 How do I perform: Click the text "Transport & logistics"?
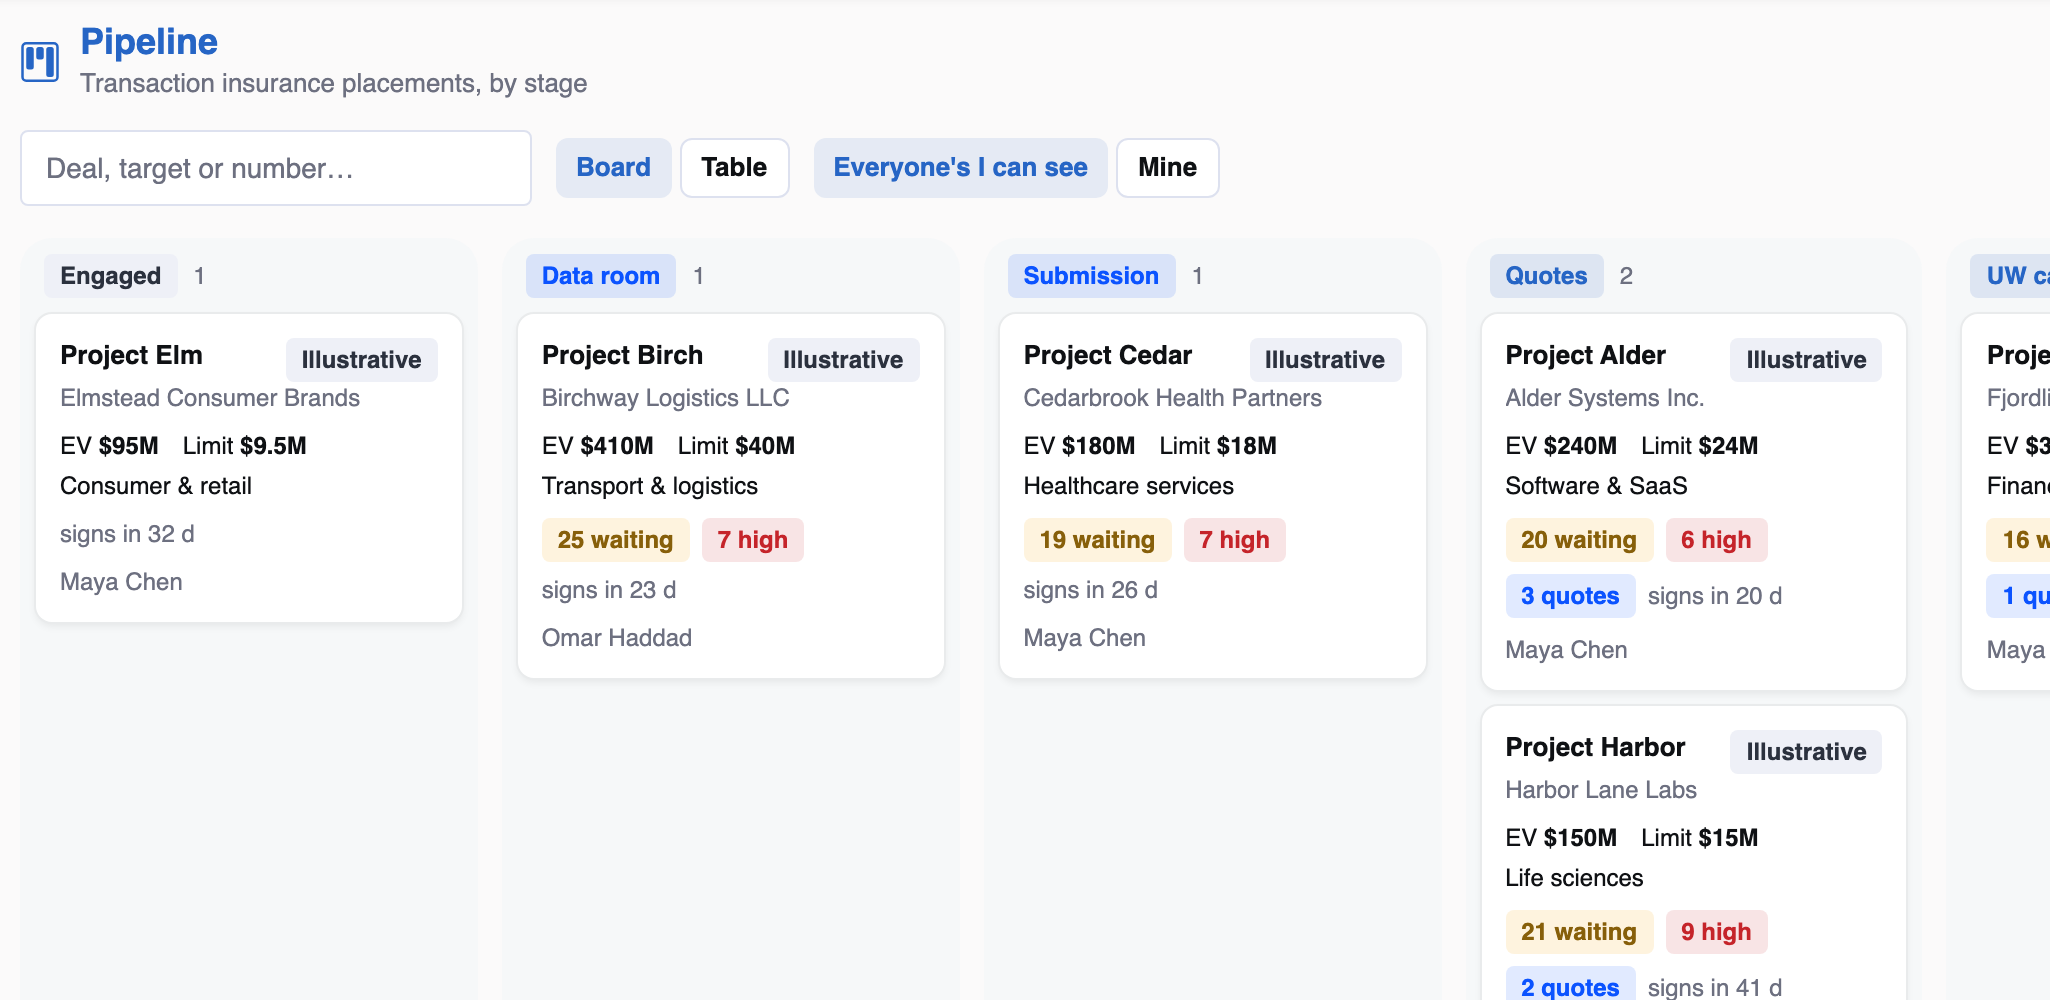click(x=650, y=486)
